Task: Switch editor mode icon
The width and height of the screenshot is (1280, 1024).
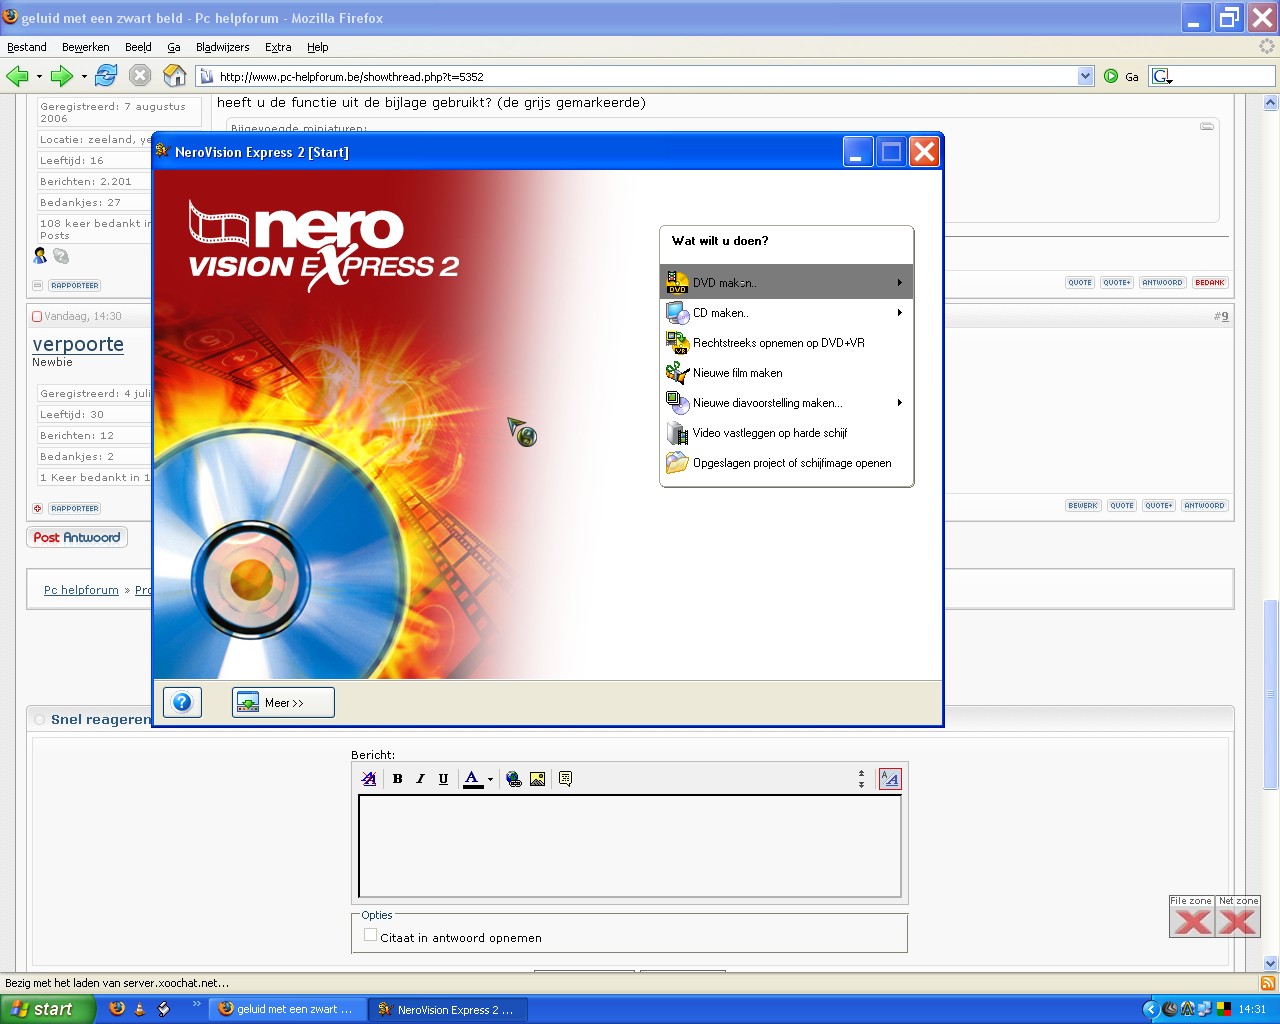Action: [x=889, y=779]
